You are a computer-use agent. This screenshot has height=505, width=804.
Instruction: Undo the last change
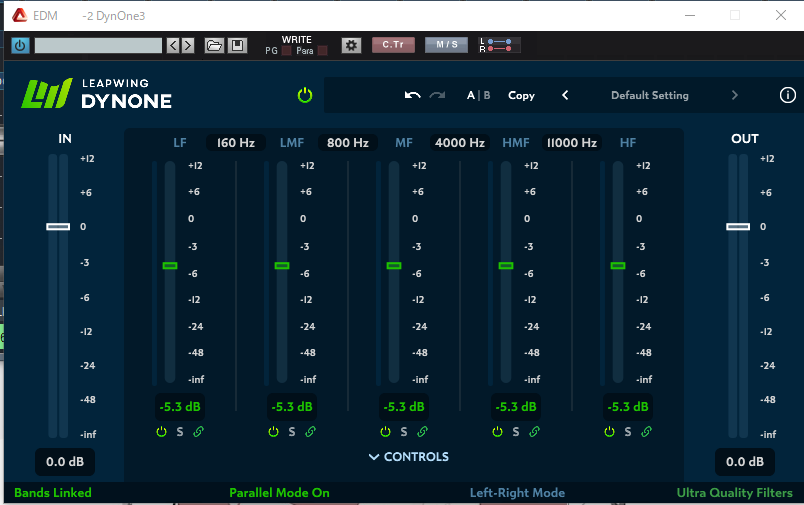412,95
